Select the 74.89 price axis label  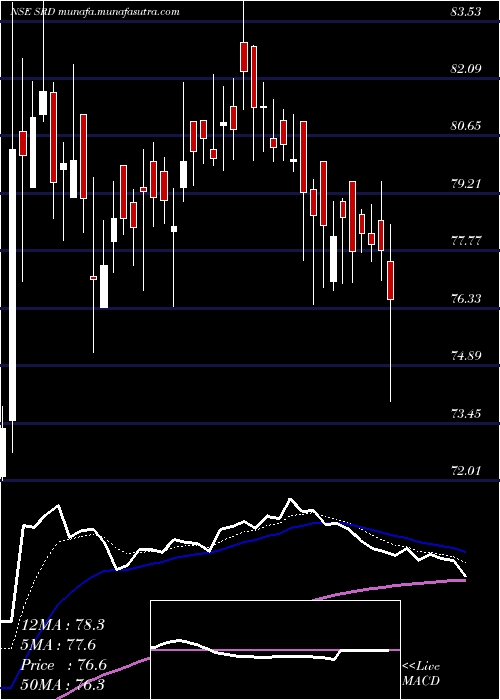466,356
